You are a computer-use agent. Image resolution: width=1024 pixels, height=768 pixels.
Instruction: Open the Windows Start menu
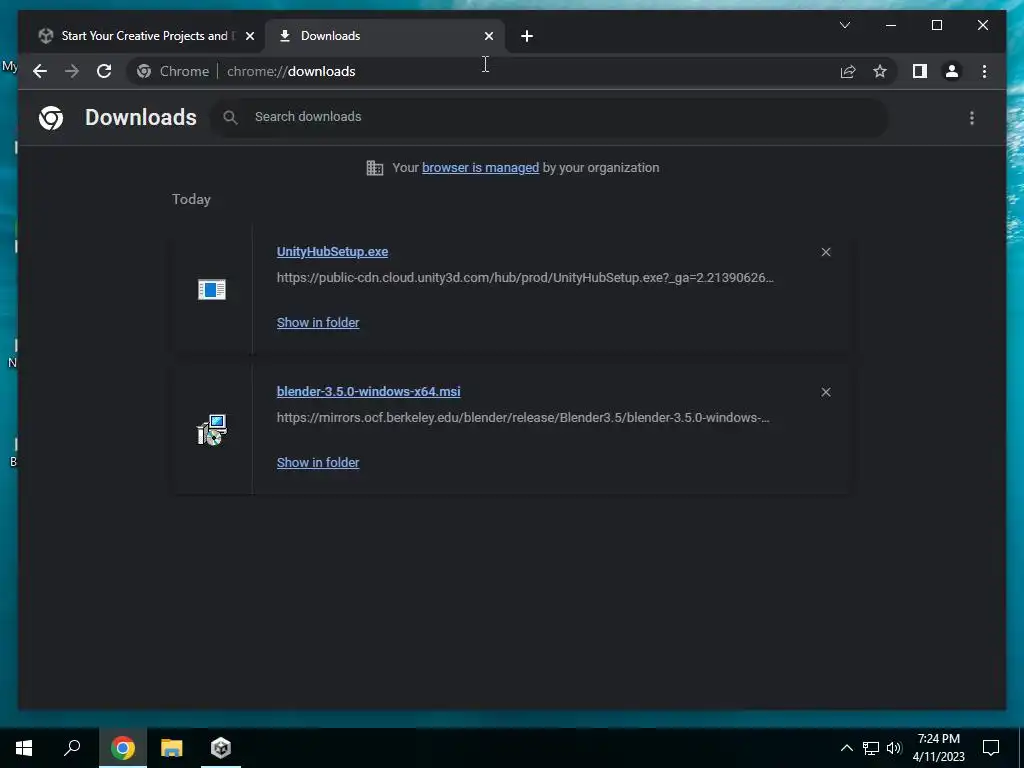pyautogui.click(x=24, y=748)
